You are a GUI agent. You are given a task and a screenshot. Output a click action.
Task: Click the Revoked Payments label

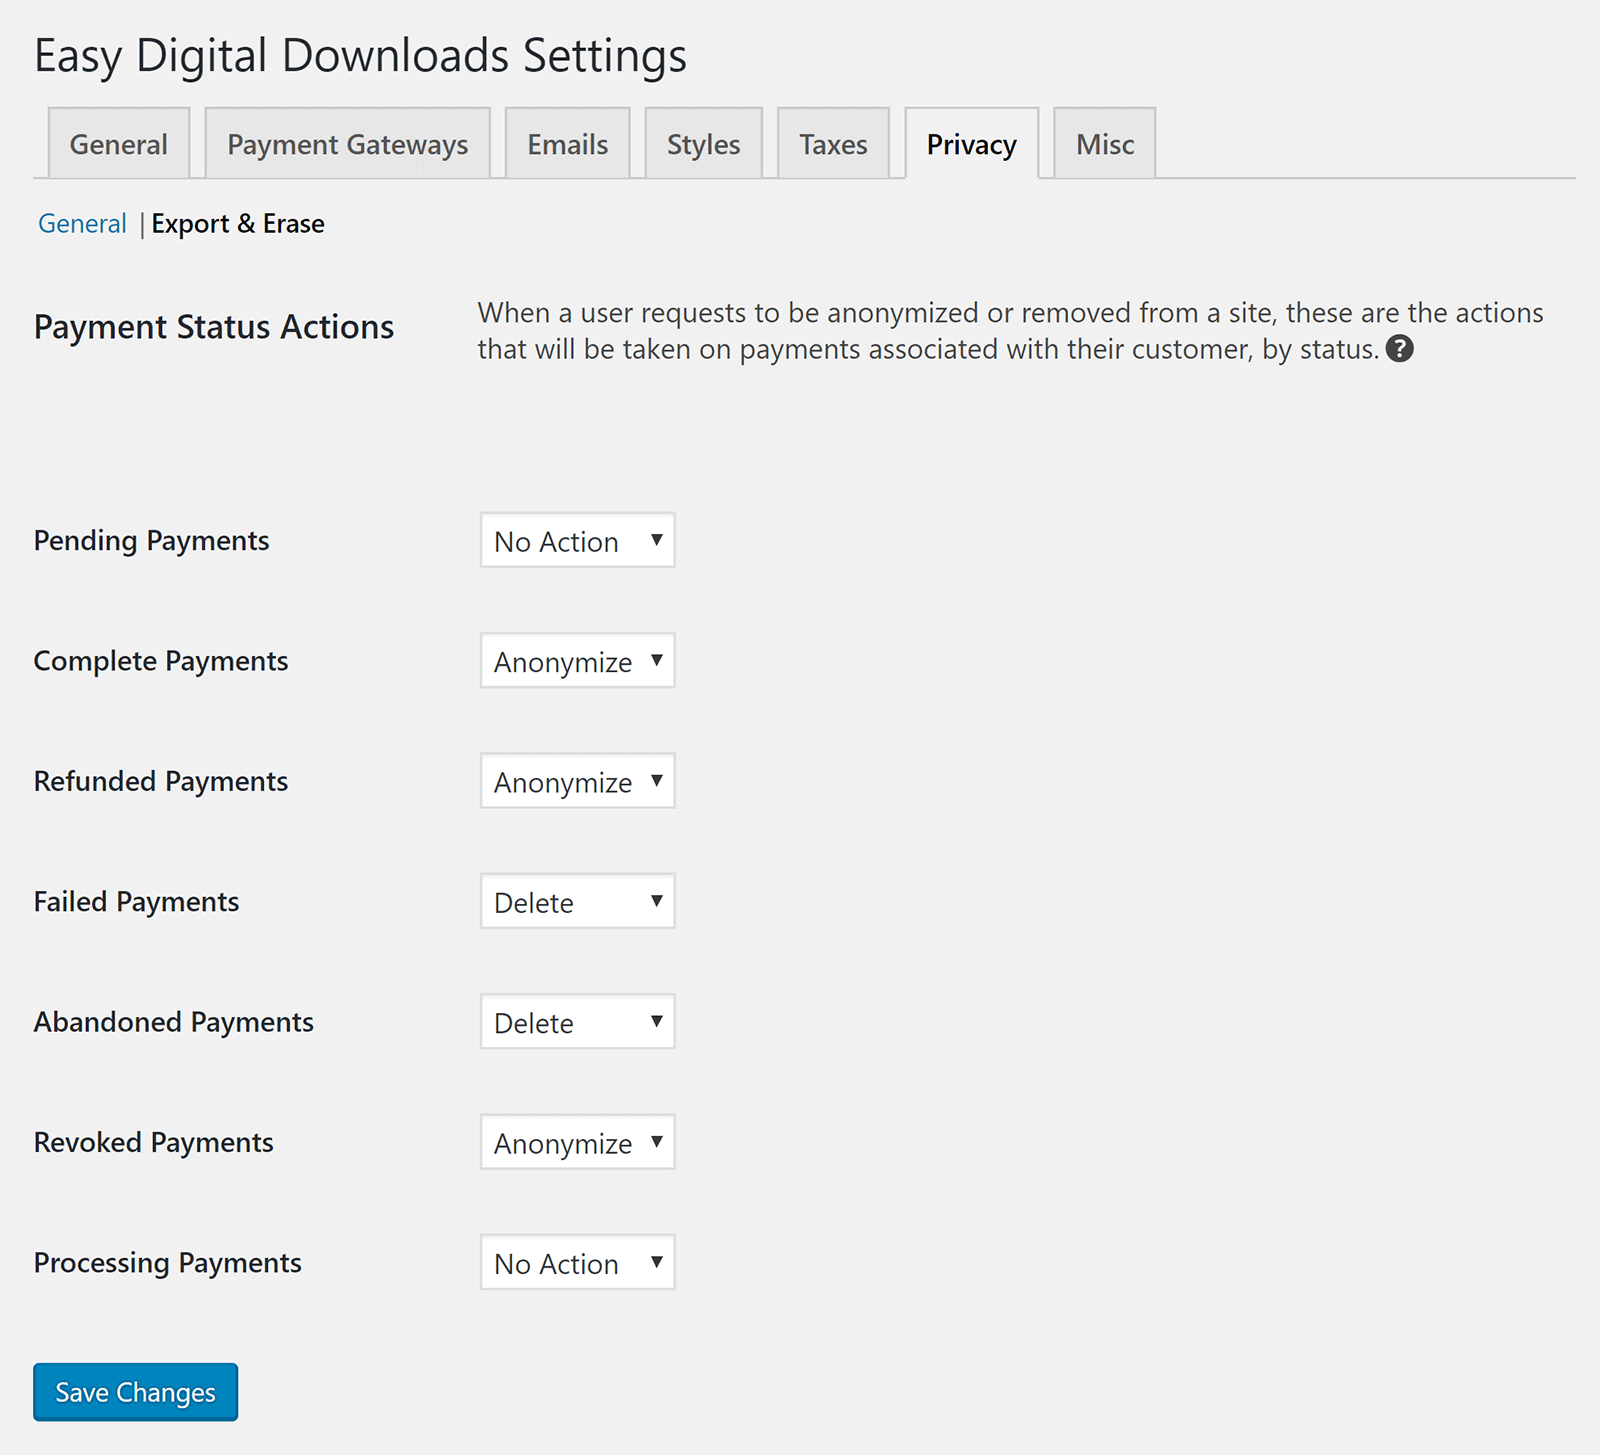[154, 1142]
